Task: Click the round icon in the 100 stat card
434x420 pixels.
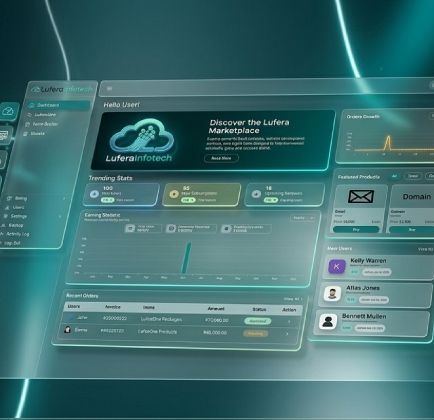Action: click(94, 194)
